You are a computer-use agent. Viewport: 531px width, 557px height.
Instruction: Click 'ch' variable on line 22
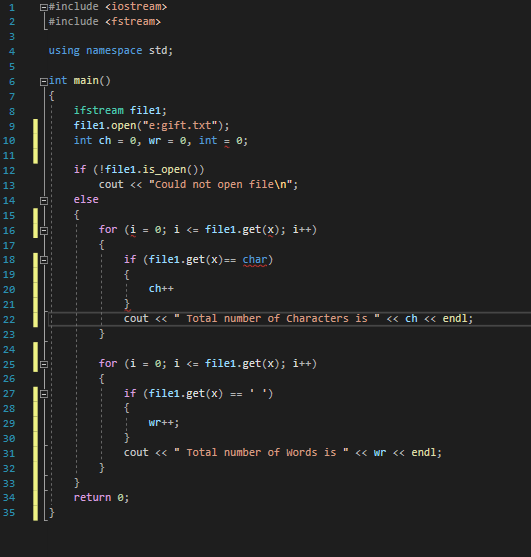(x=411, y=318)
